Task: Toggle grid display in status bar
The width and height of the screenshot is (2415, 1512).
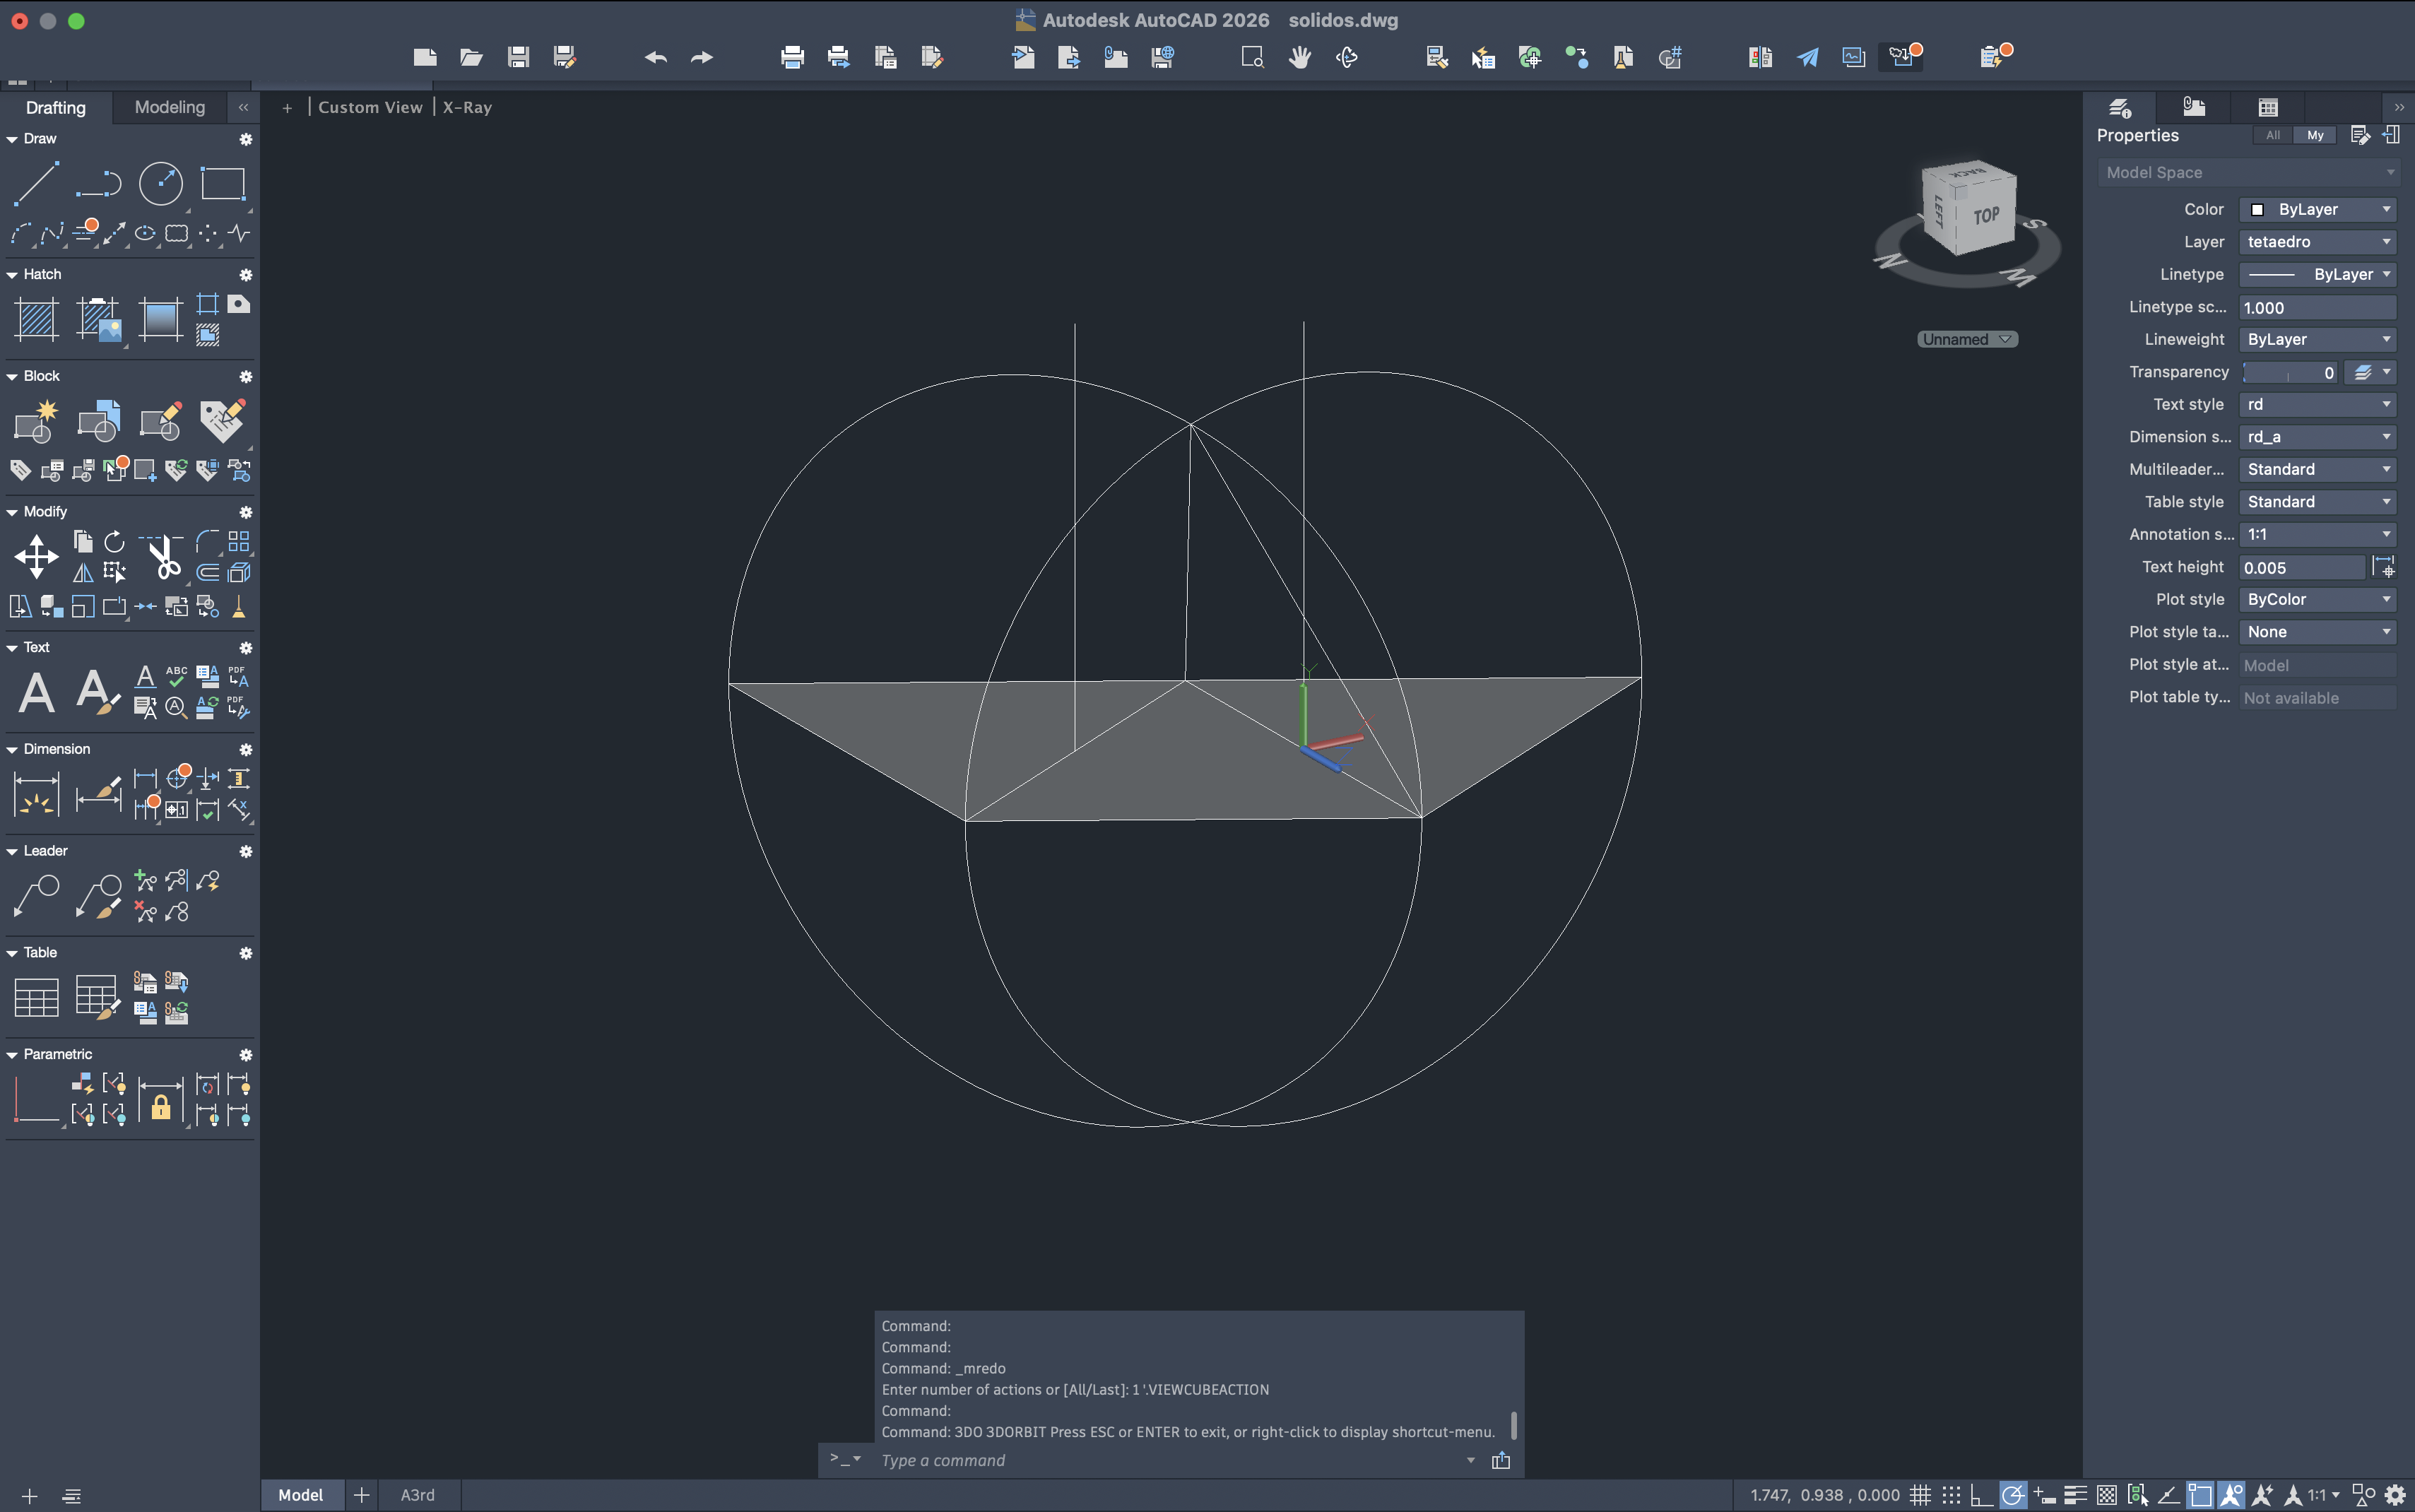Action: [1919, 1495]
